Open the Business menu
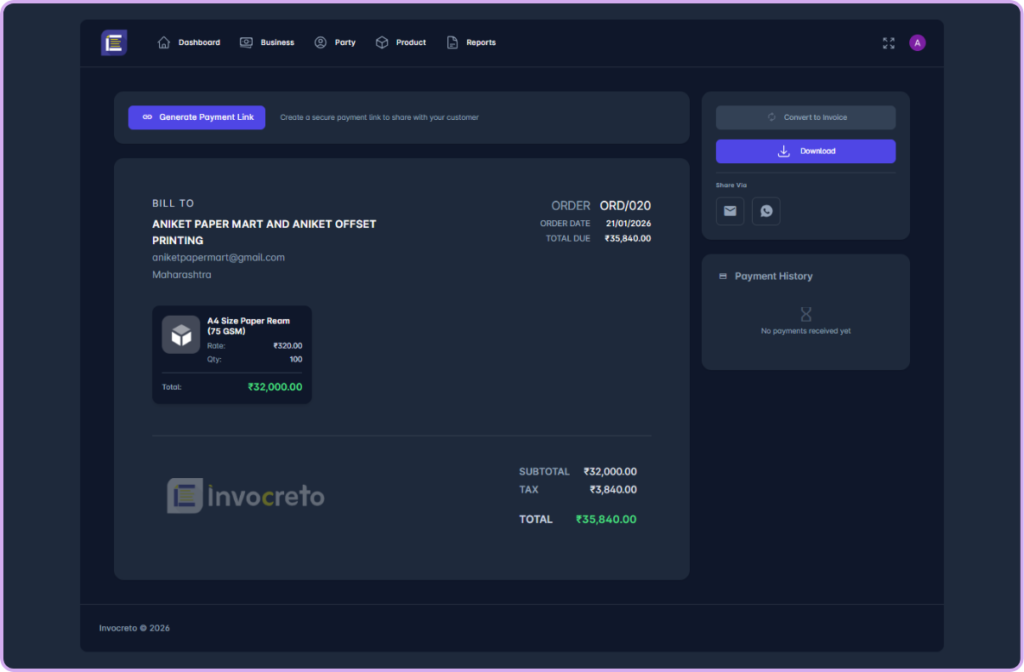This screenshot has width=1024, height=672. 267,43
